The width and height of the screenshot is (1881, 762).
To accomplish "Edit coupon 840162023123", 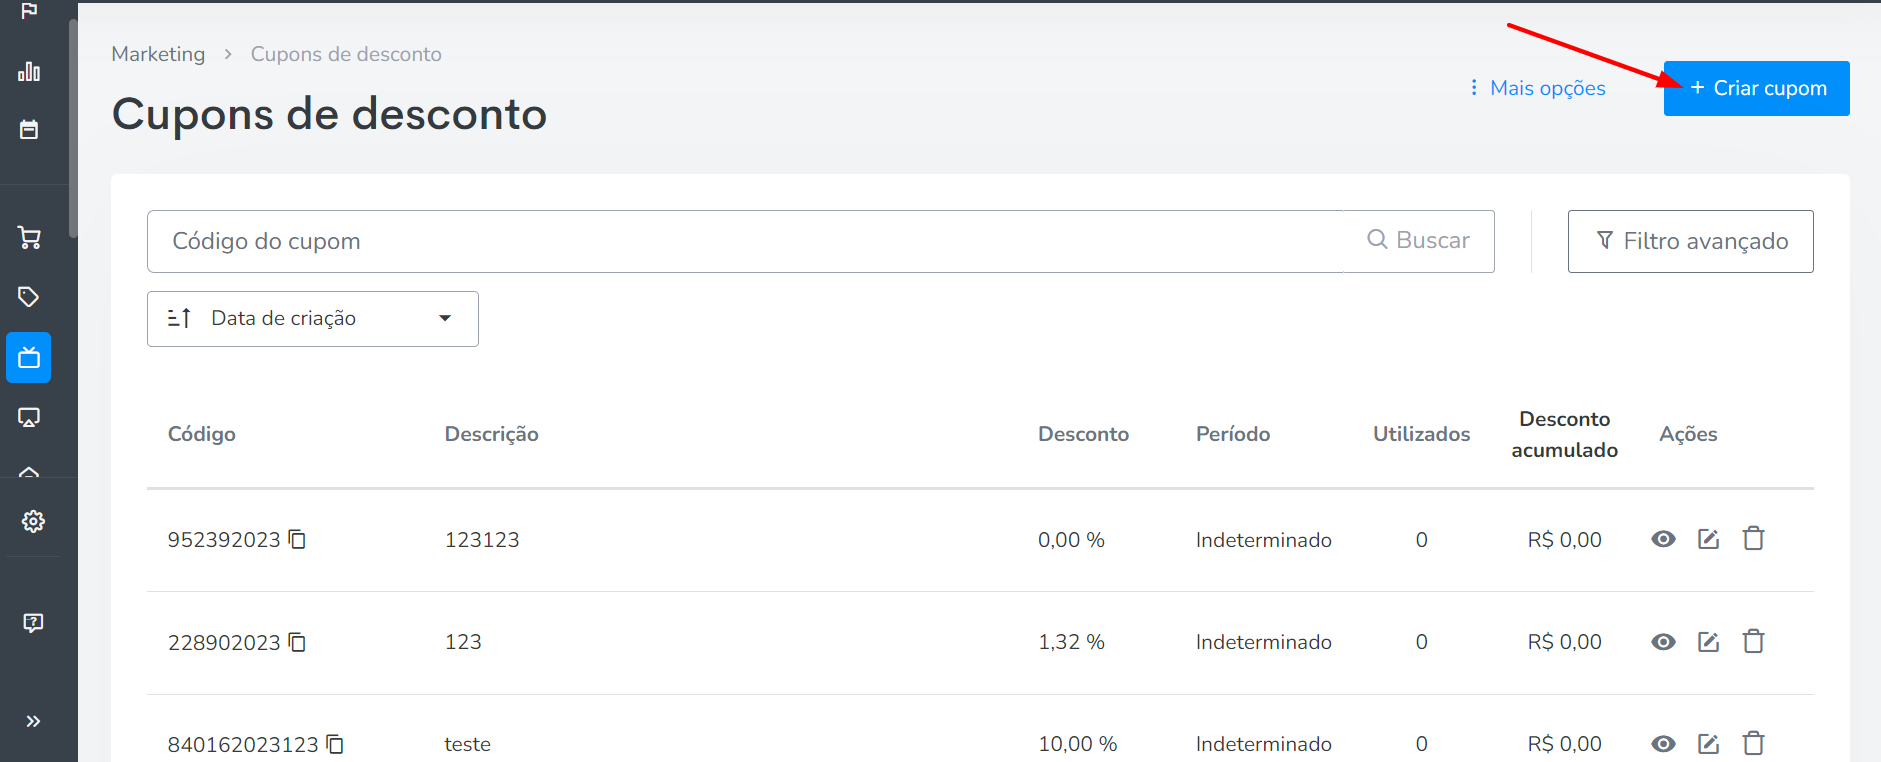I will click(x=1709, y=744).
